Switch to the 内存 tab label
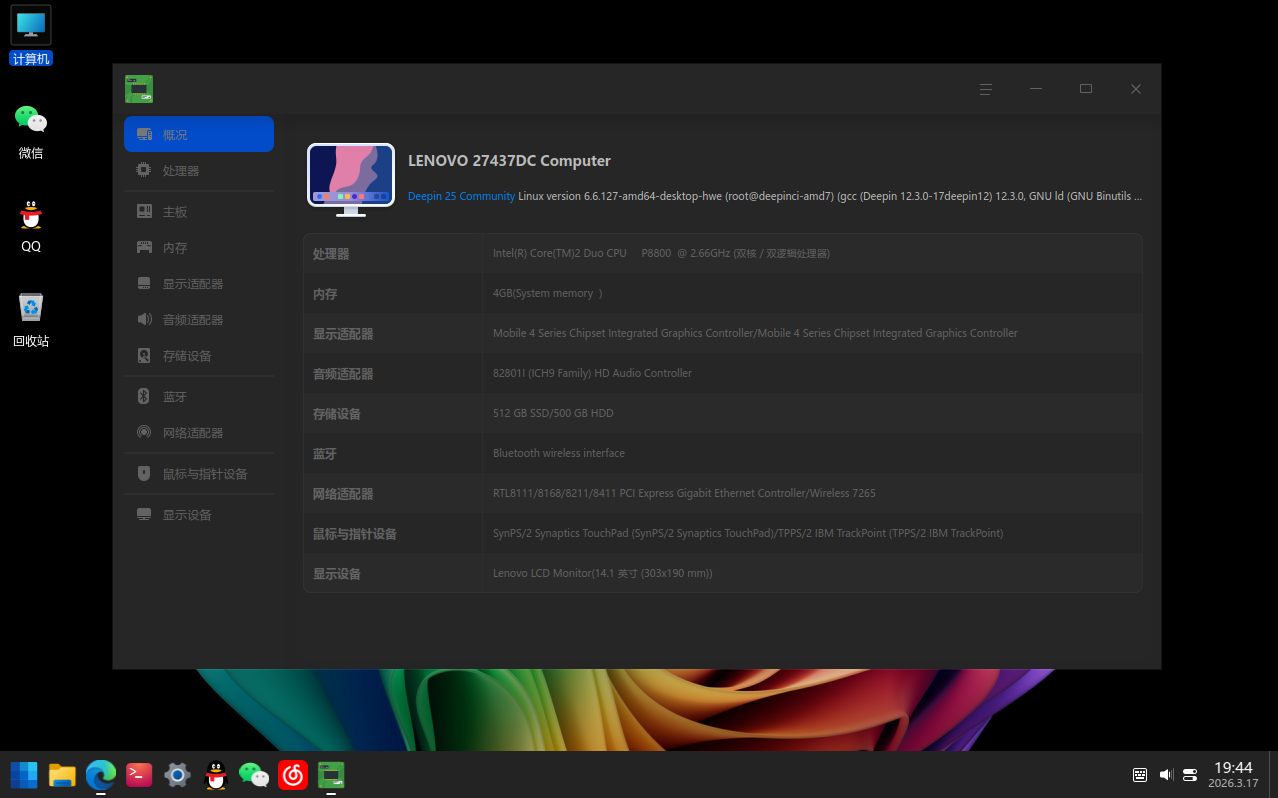The height and width of the screenshot is (798, 1278). (175, 248)
